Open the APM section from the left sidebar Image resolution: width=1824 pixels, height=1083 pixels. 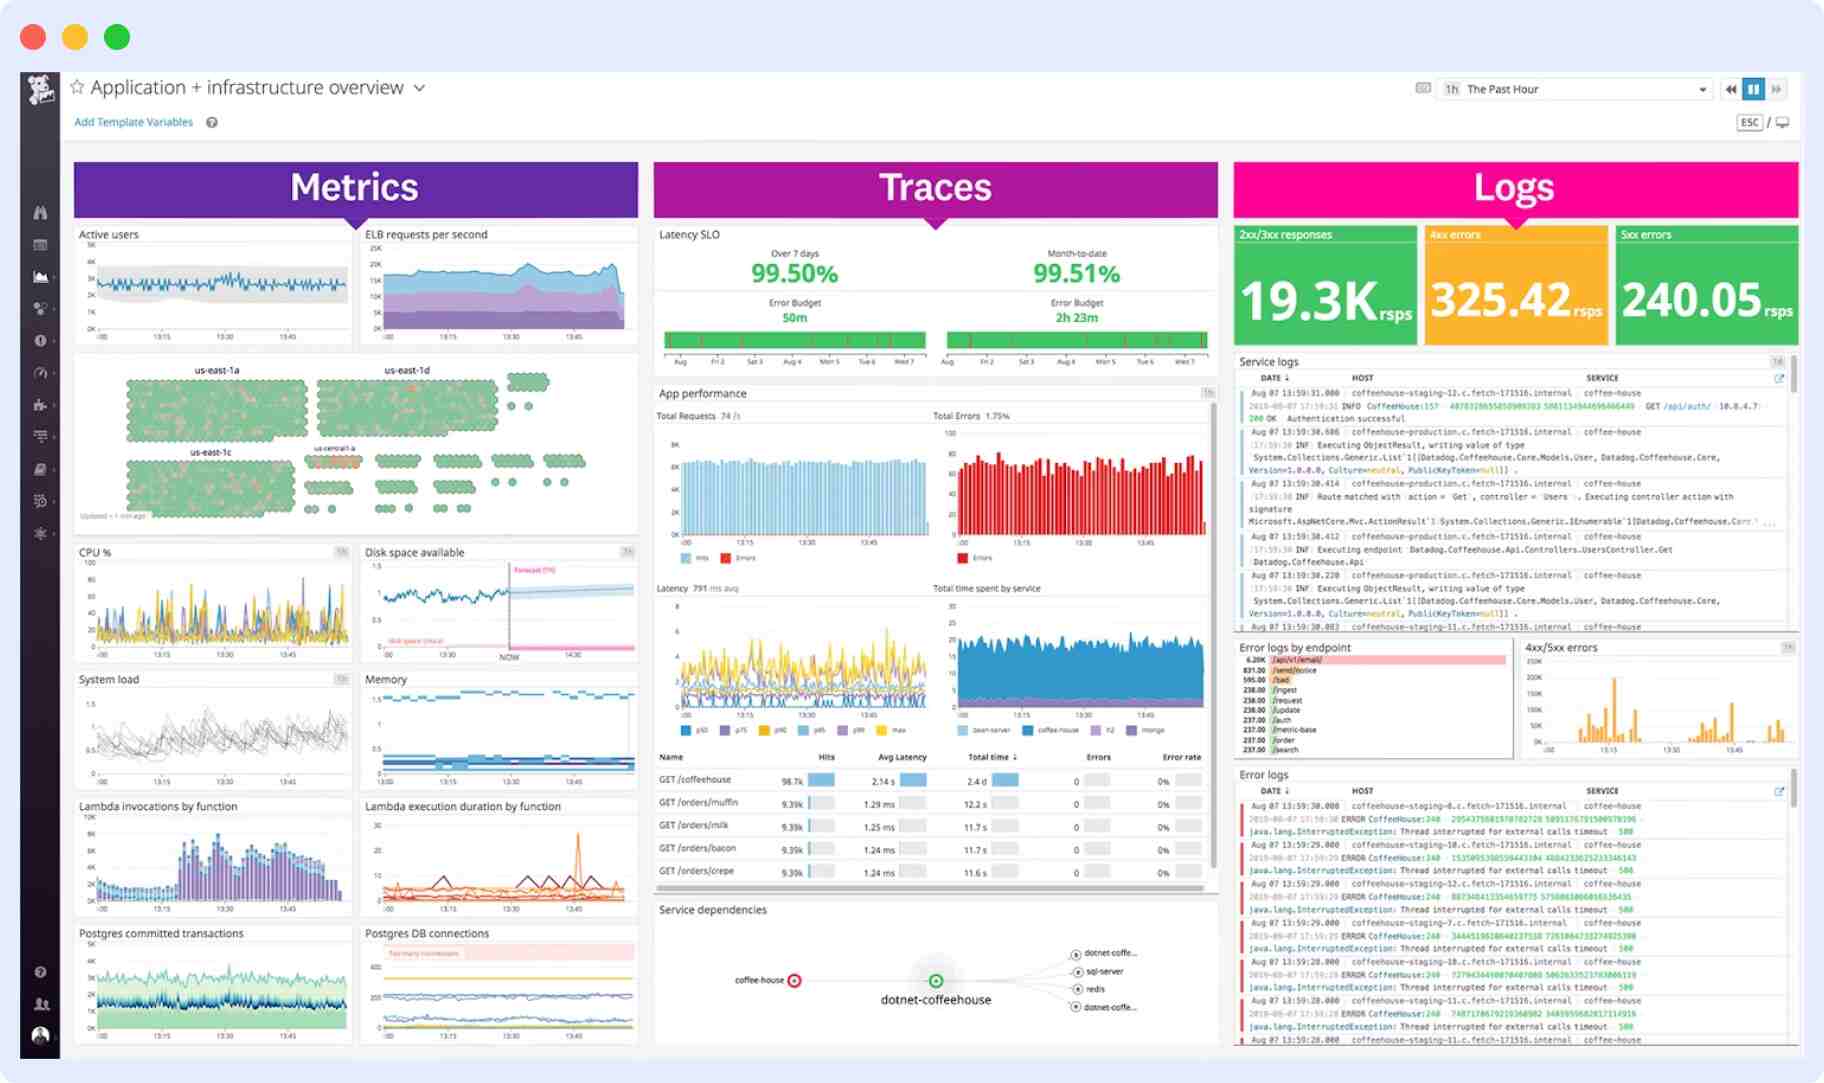(40, 372)
